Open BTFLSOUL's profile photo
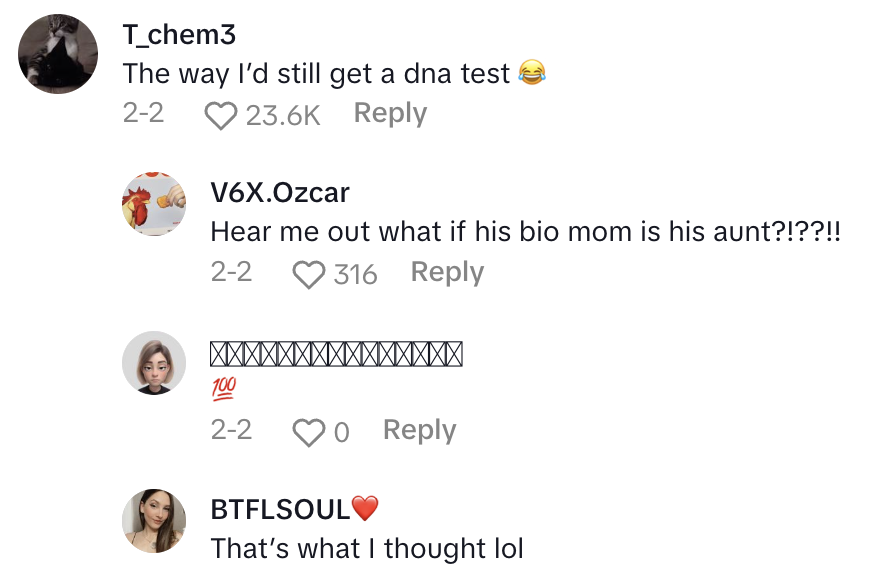Image resolution: width=874 pixels, height=566 pixels. coord(154,520)
